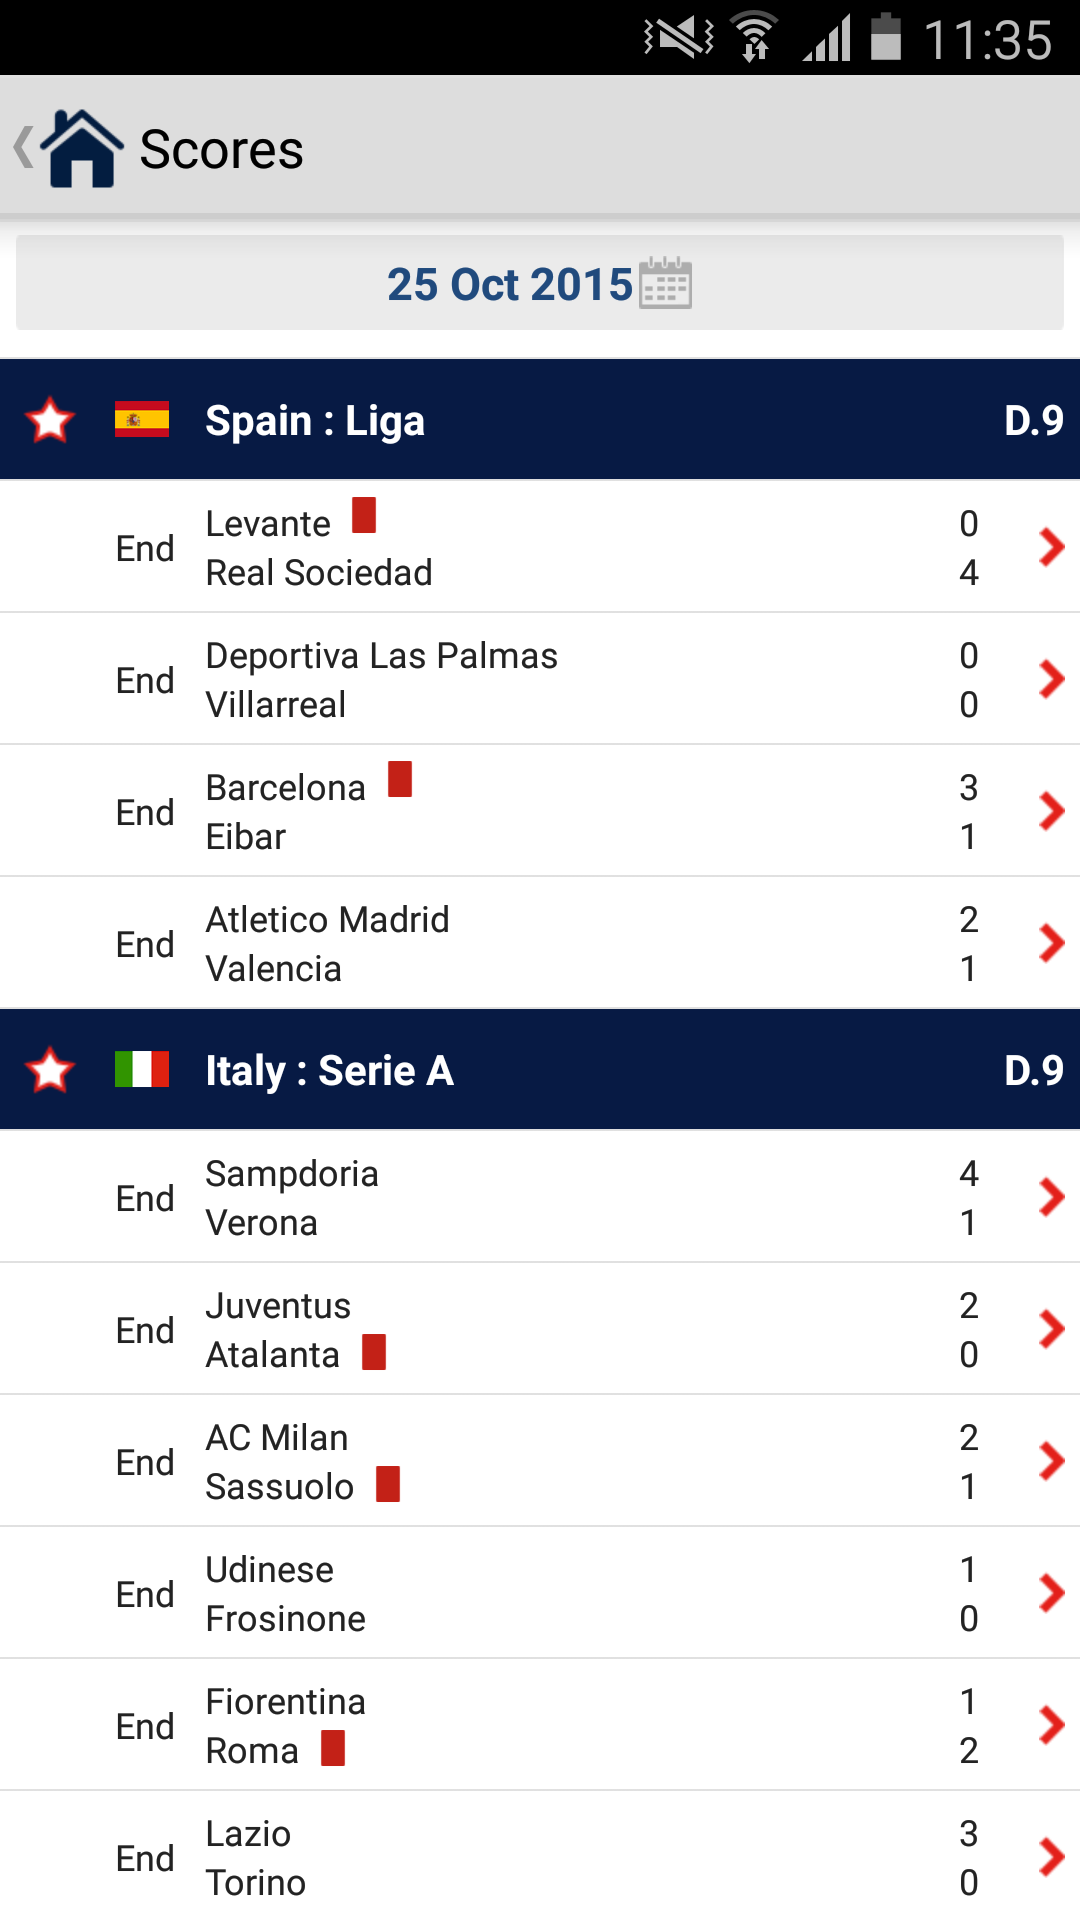Tap the red card next to Levante
The image size is (1080, 1920).
point(364,516)
